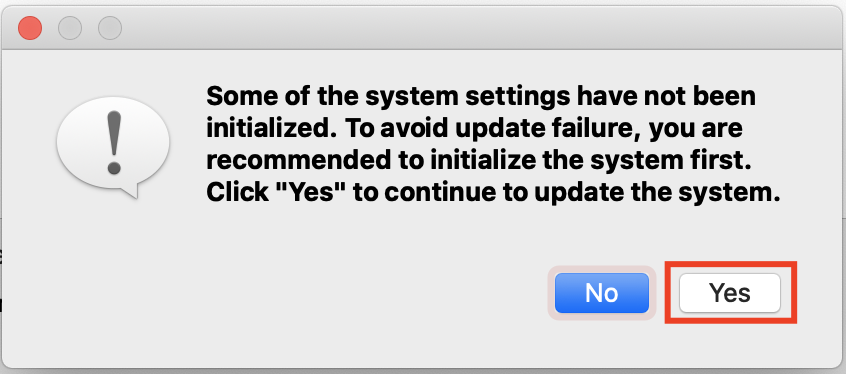Click the middle gray traffic-light button
The width and height of the screenshot is (846, 374).
[x=70, y=28]
